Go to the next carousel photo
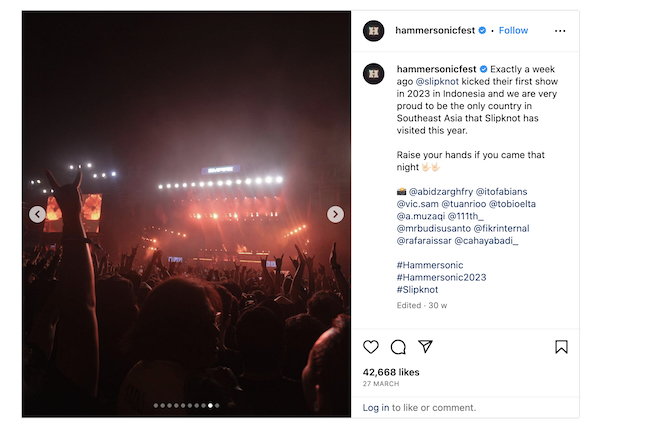This screenshot has height=430, width=650. click(336, 214)
